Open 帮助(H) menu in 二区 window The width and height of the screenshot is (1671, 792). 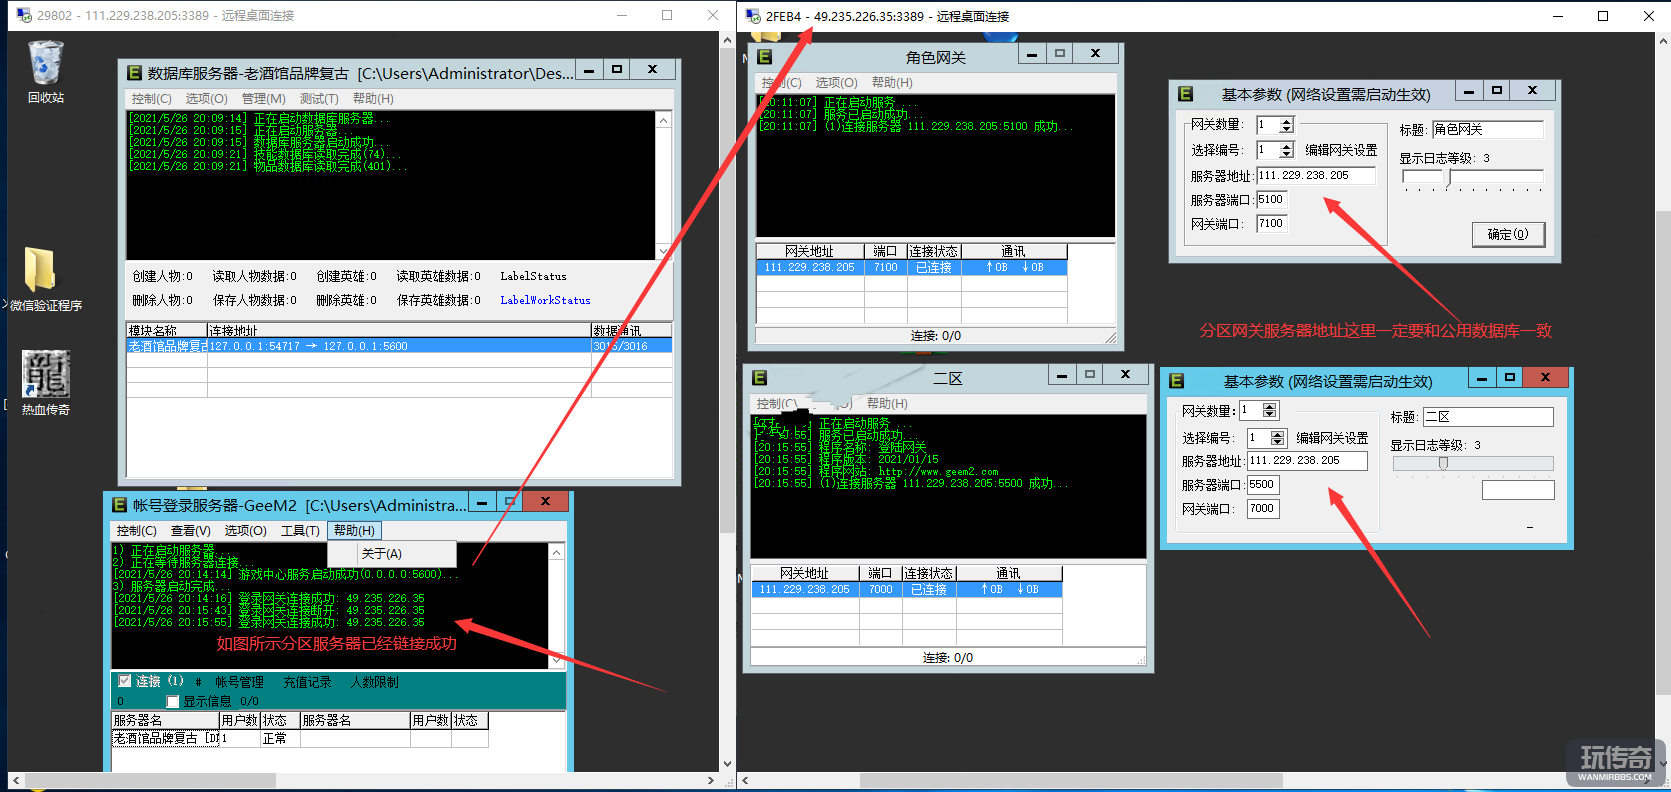click(x=887, y=404)
